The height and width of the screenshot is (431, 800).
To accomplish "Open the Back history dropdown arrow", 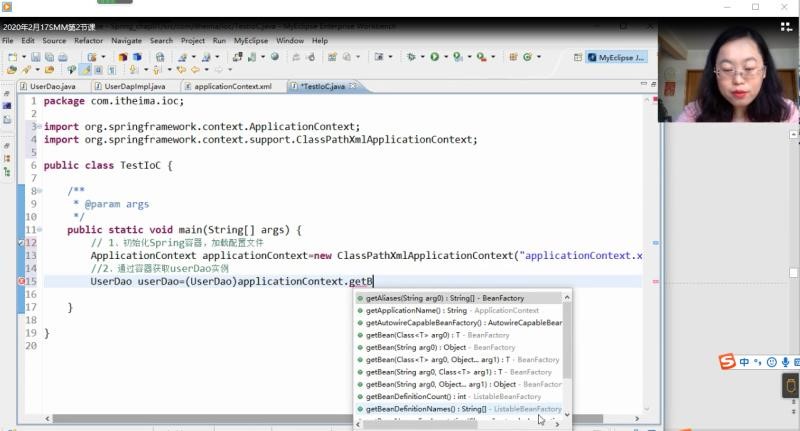I will (206, 69).
